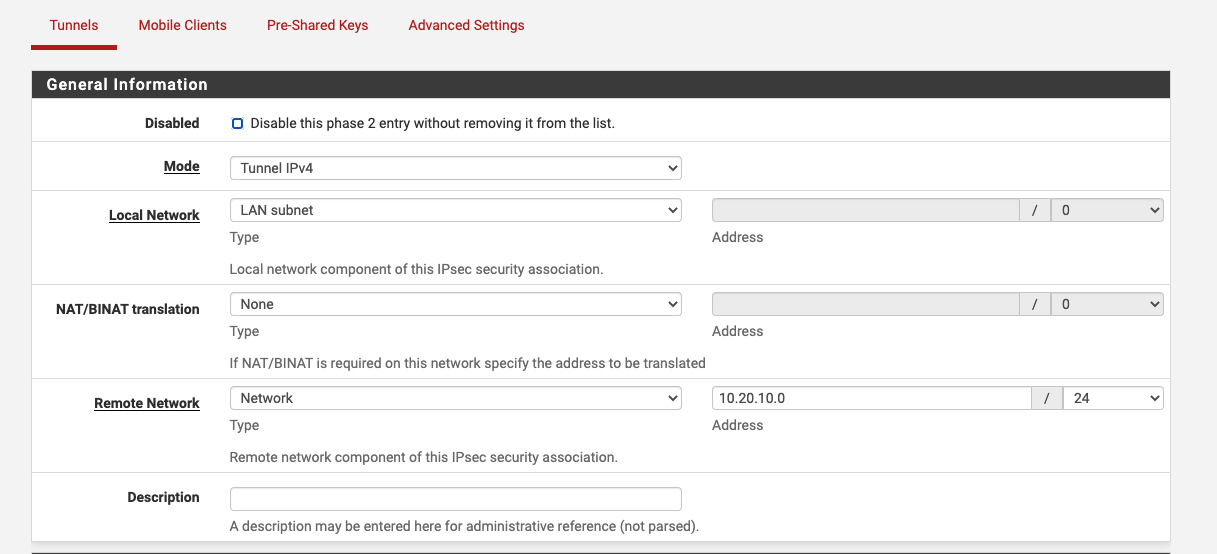Screen dimensions: 1217x554
Task: Open the NAT/BINAT translation type dropdown
Action: click(x=455, y=304)
